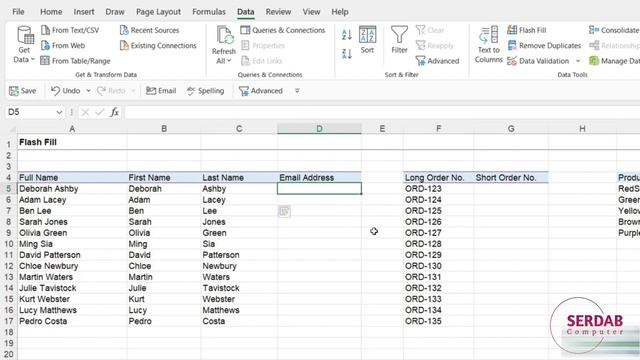Select the 'Email Address' header cell
Screen dimensions: 640x360
[x=319, y=178]
